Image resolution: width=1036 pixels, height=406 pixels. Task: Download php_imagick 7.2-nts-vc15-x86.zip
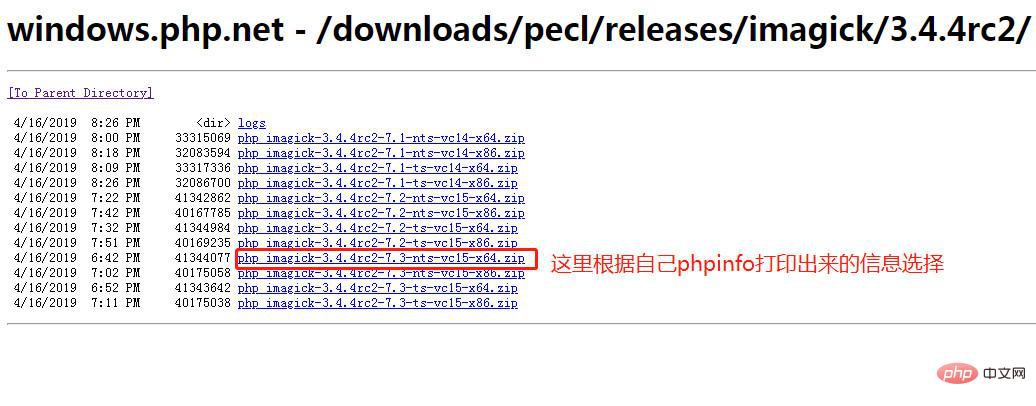pyautogui.click(x=381, y=214)
